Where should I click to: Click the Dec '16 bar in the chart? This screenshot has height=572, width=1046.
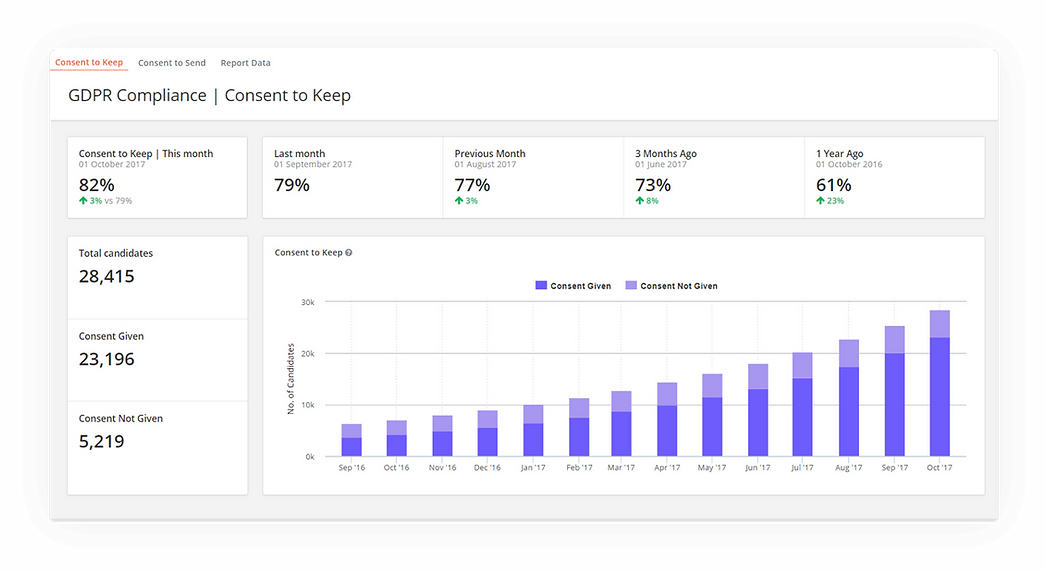coord(488,433)
